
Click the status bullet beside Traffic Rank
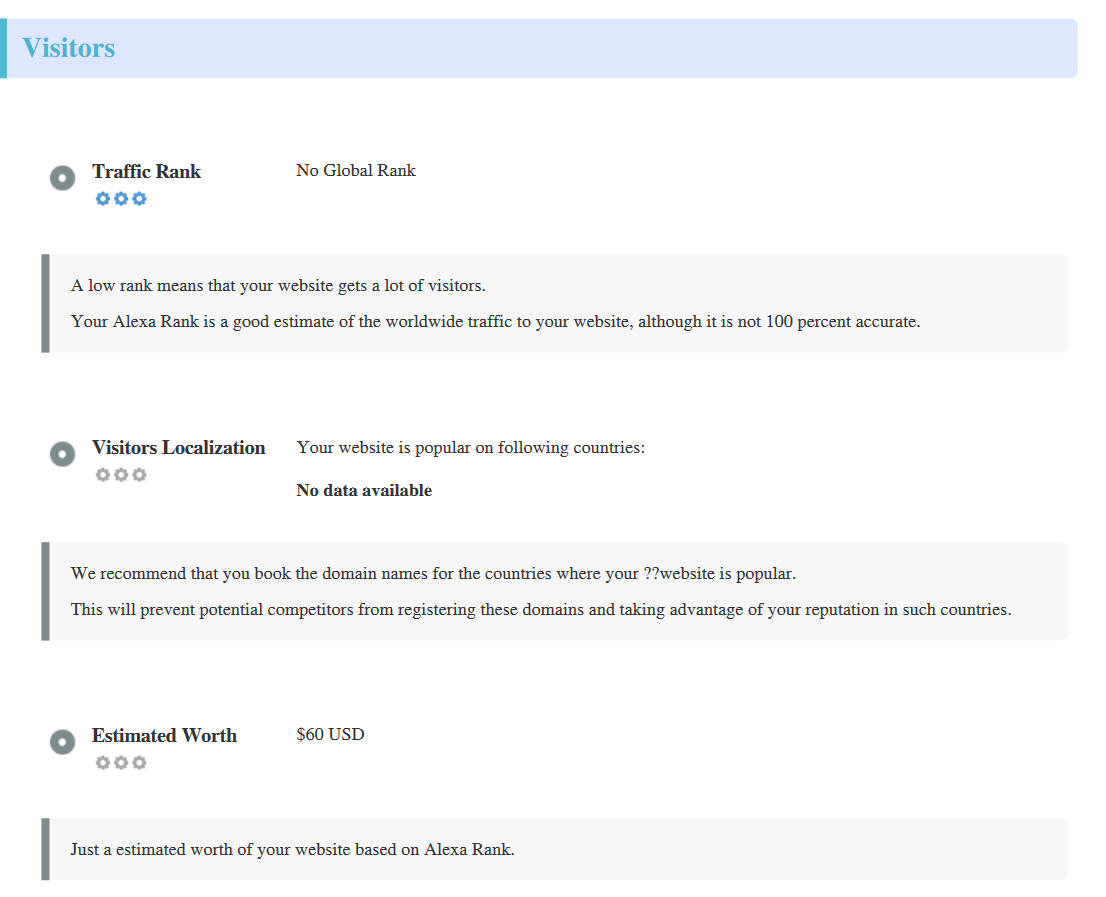click(x=62, y=177)
